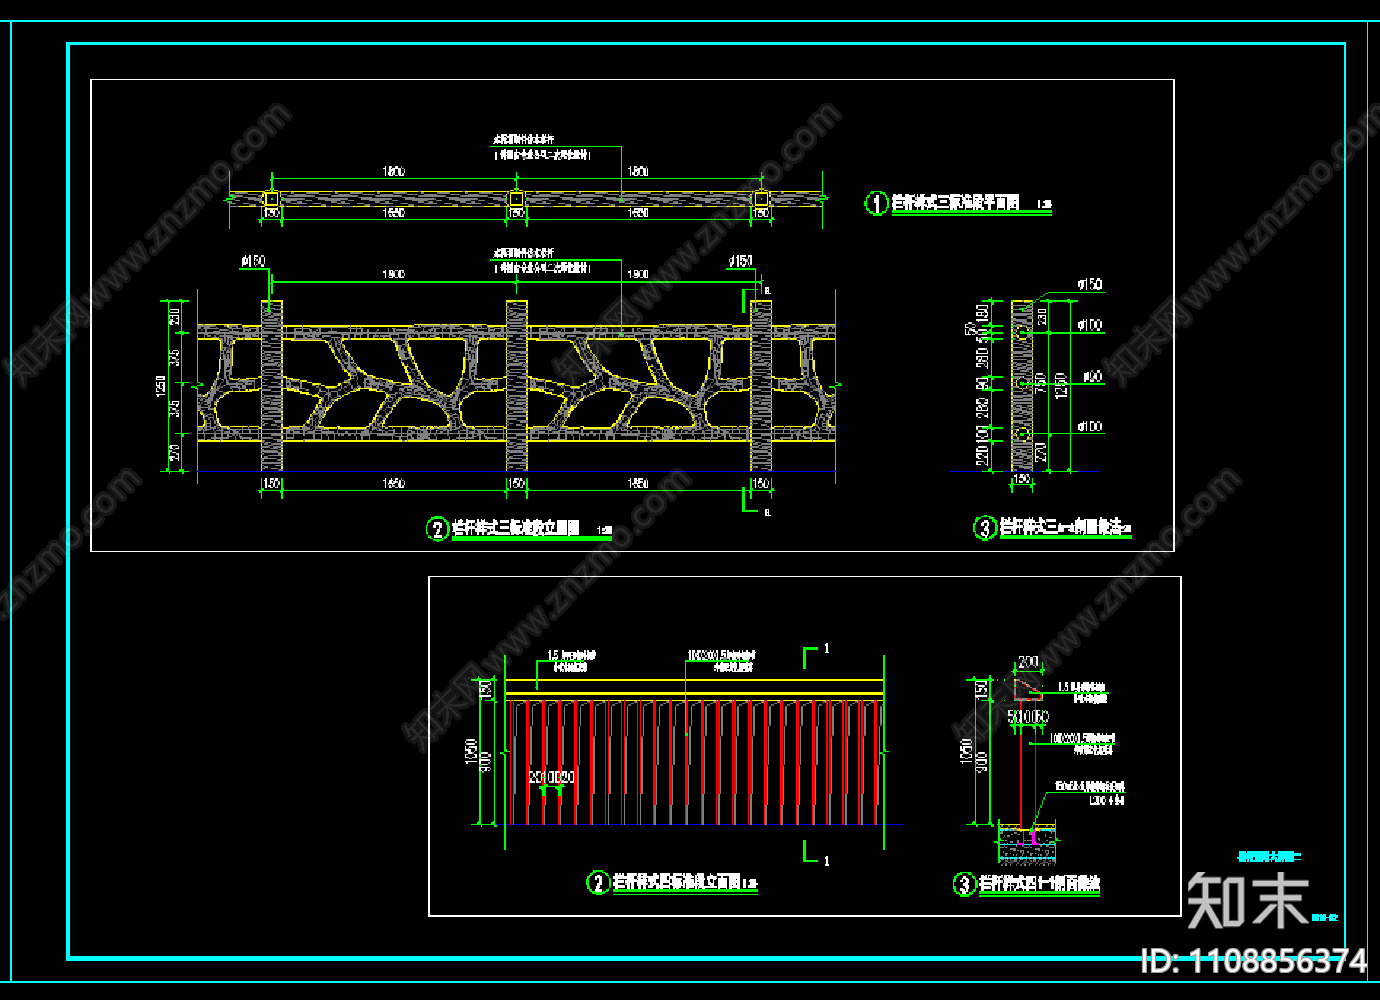This screenshot has width=1380, height=1000.
Task: Click circled 3 marker of lower section title
Action: (x=964, y=883)
